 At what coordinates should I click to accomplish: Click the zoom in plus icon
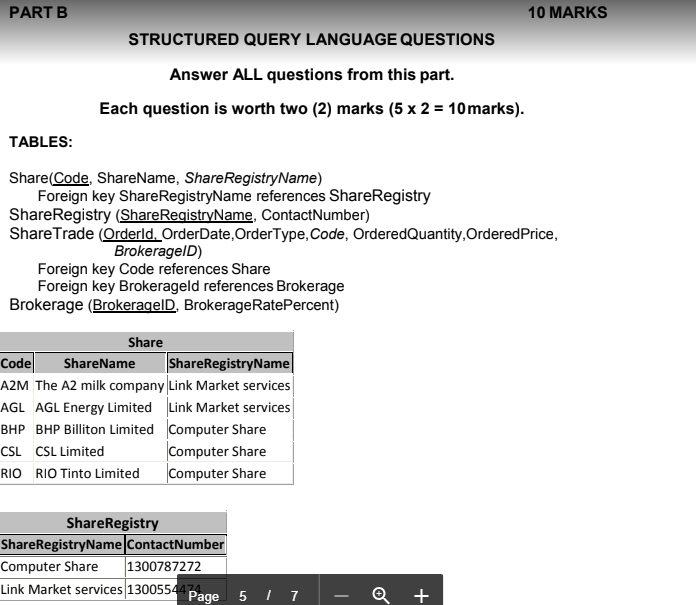421,596
